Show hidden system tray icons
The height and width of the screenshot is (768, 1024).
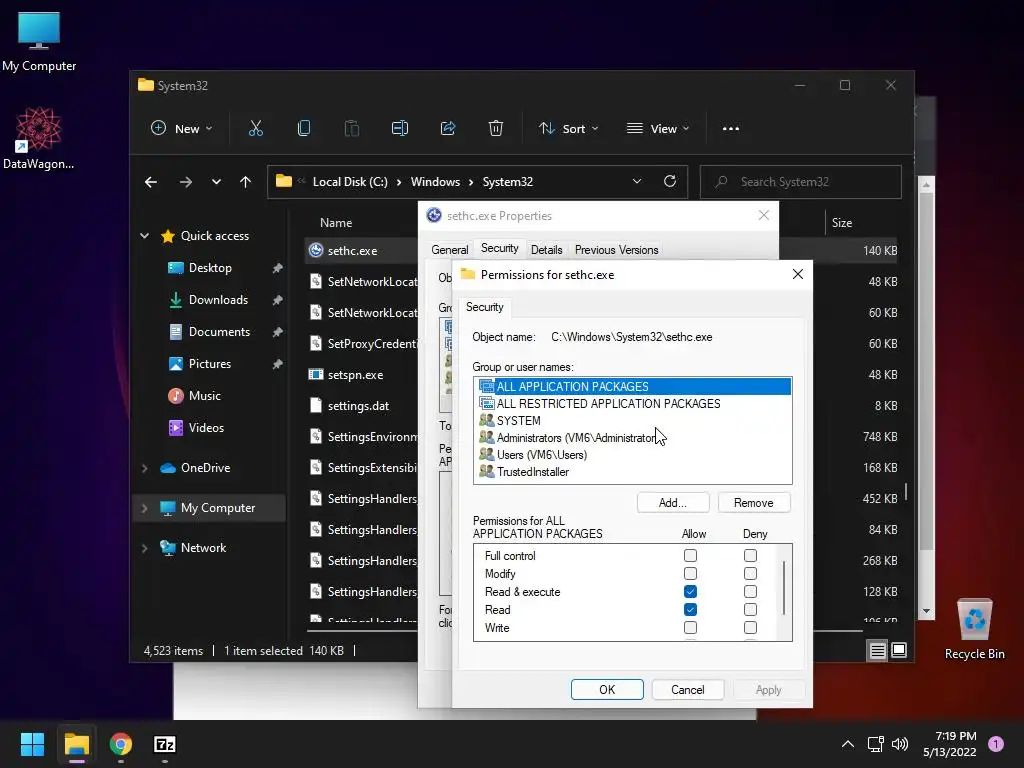[848, 744]
